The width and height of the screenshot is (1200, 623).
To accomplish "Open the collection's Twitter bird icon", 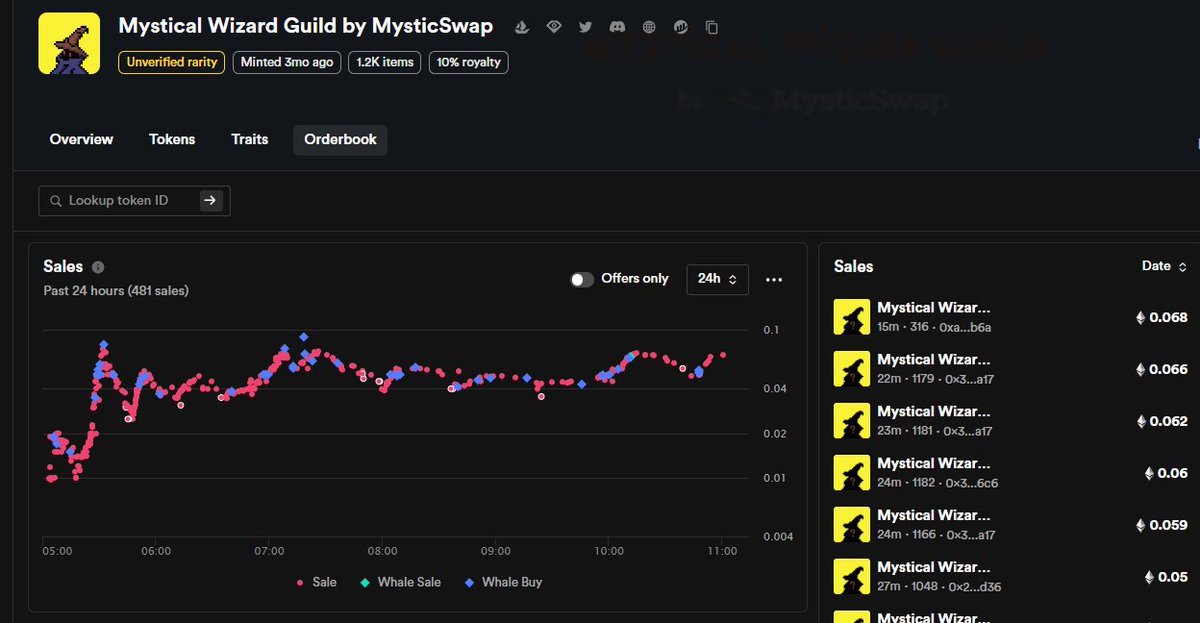I will pyautogui.click(x=585, y=27).
